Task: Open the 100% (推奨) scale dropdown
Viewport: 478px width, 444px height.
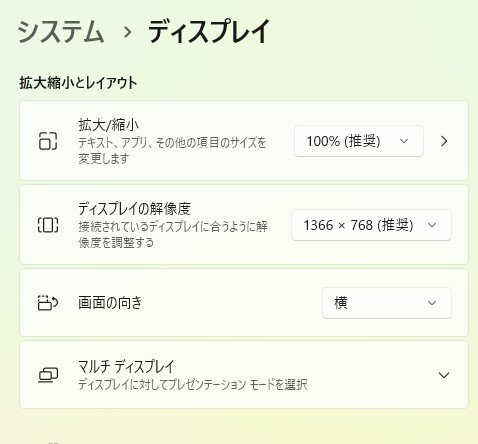Action: [x=359, y=141]
